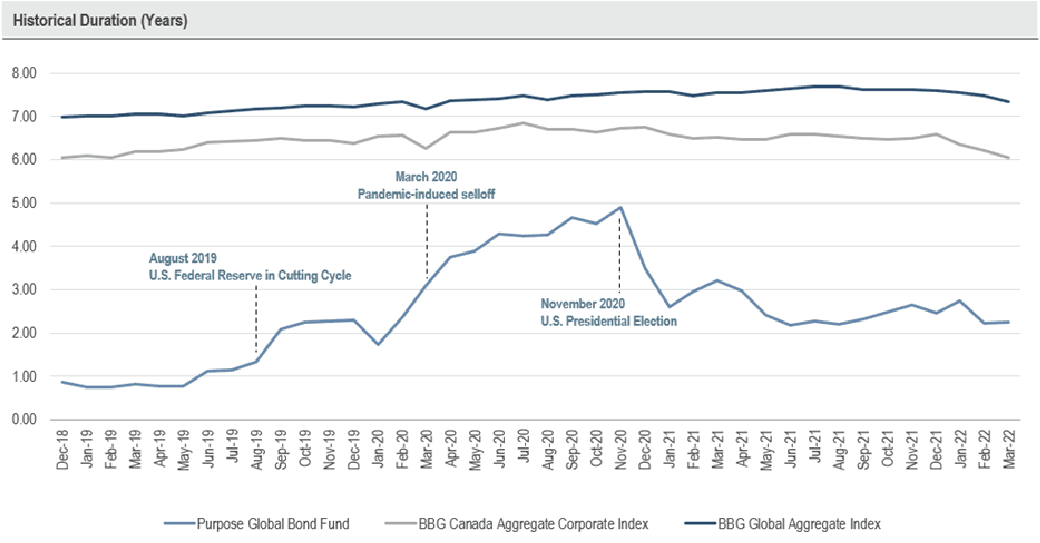
Task: Click the 'November 2020 U.S. Presidential Election' annotation
Action: coord(608,312)
